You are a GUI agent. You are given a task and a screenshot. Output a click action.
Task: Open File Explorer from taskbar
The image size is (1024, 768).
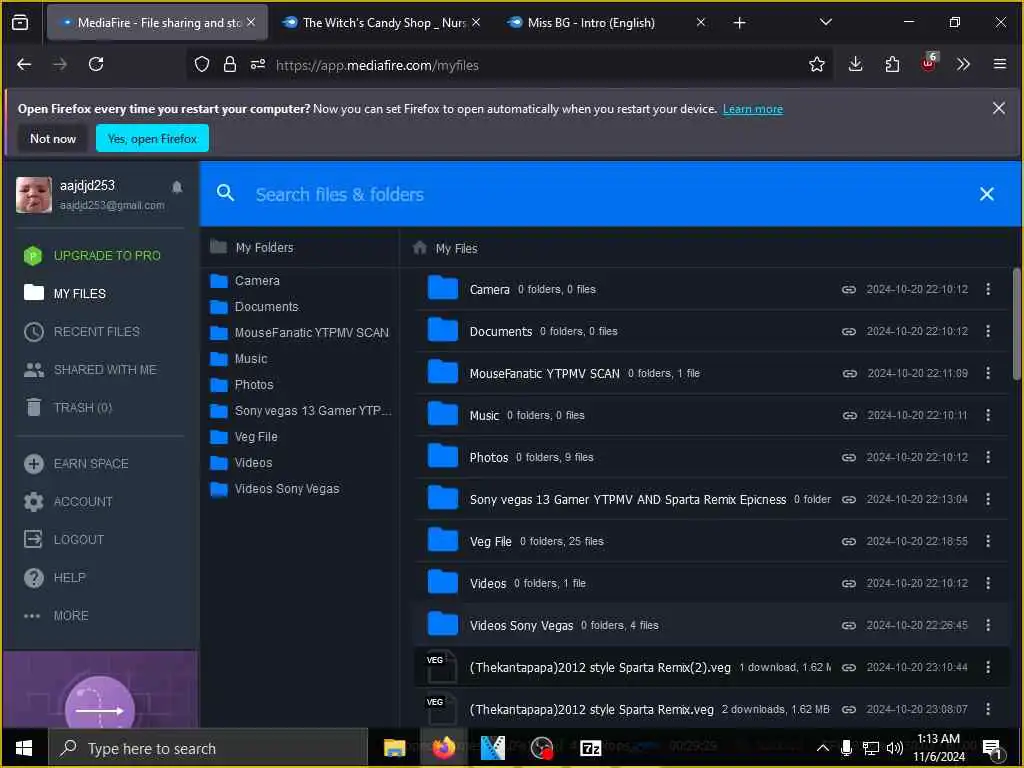[394, 748]
